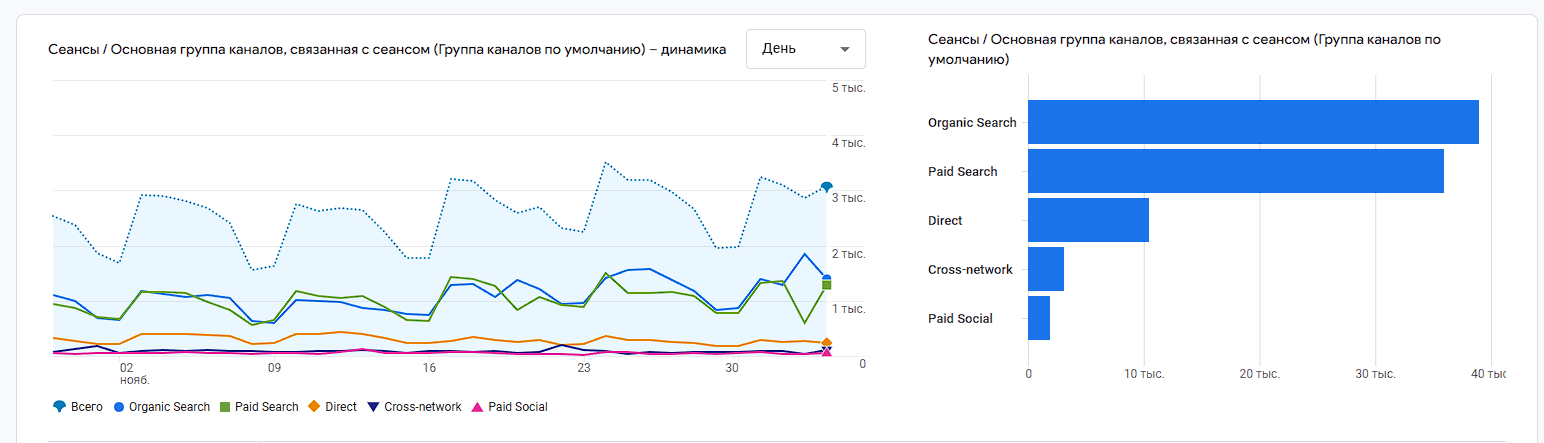Click orange diamond endpoint on Direct line
The image size is (1544, 443).
(827, 342)
